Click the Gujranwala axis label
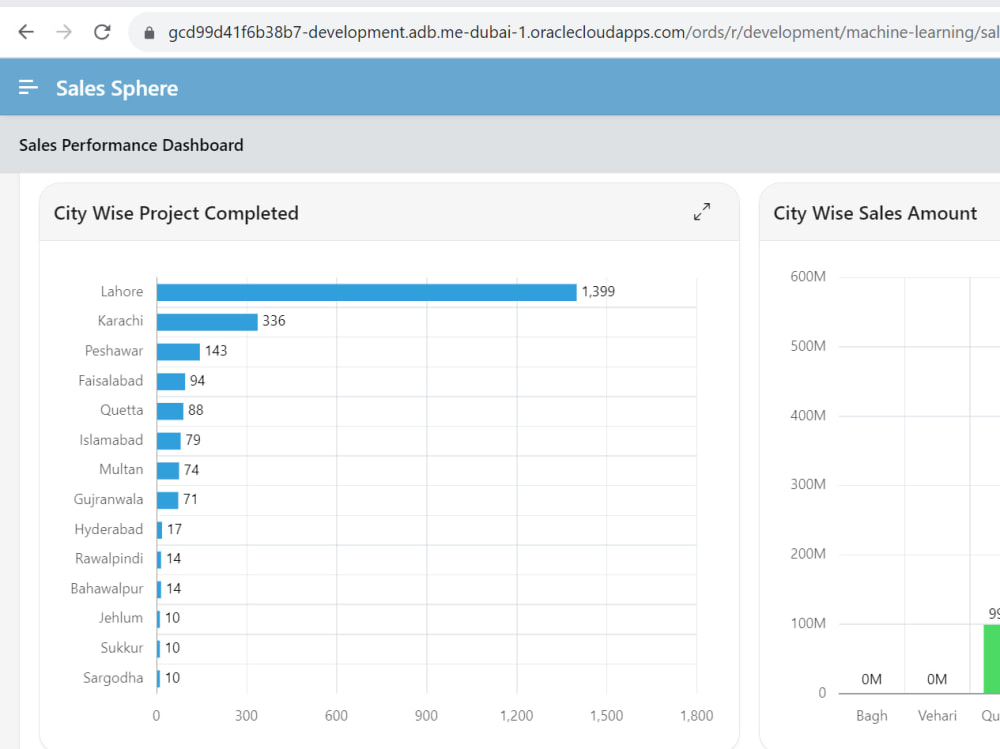1000x749 pixels. click(x=108, y=500)
